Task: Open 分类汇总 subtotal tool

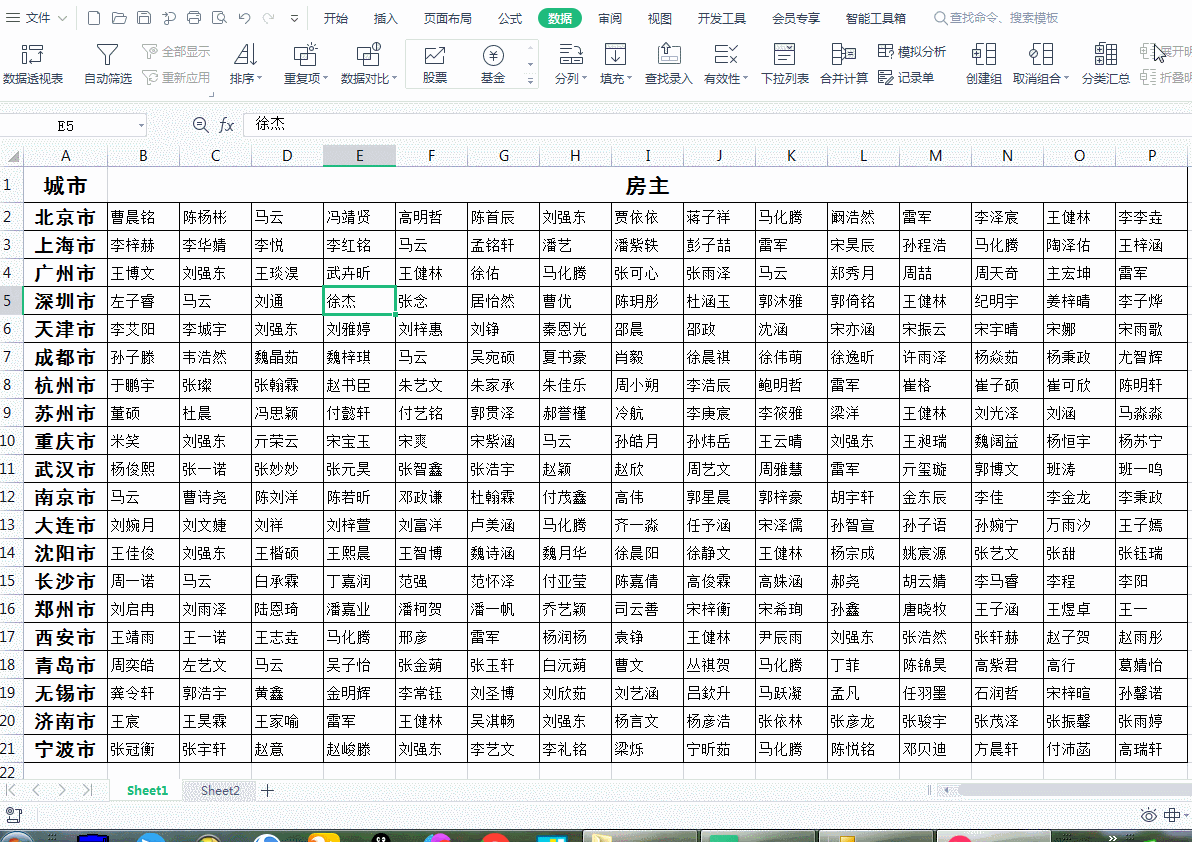Action: (1105, 64)
